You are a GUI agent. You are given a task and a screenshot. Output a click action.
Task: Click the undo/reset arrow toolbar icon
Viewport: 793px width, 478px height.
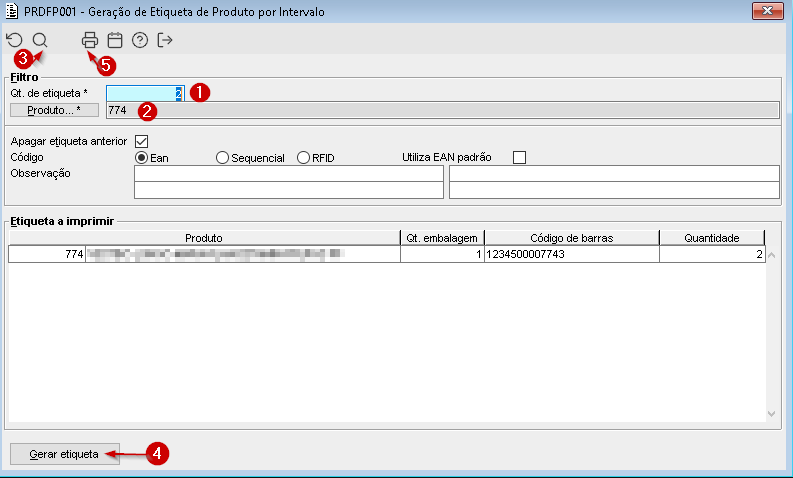tap(15, 40)
